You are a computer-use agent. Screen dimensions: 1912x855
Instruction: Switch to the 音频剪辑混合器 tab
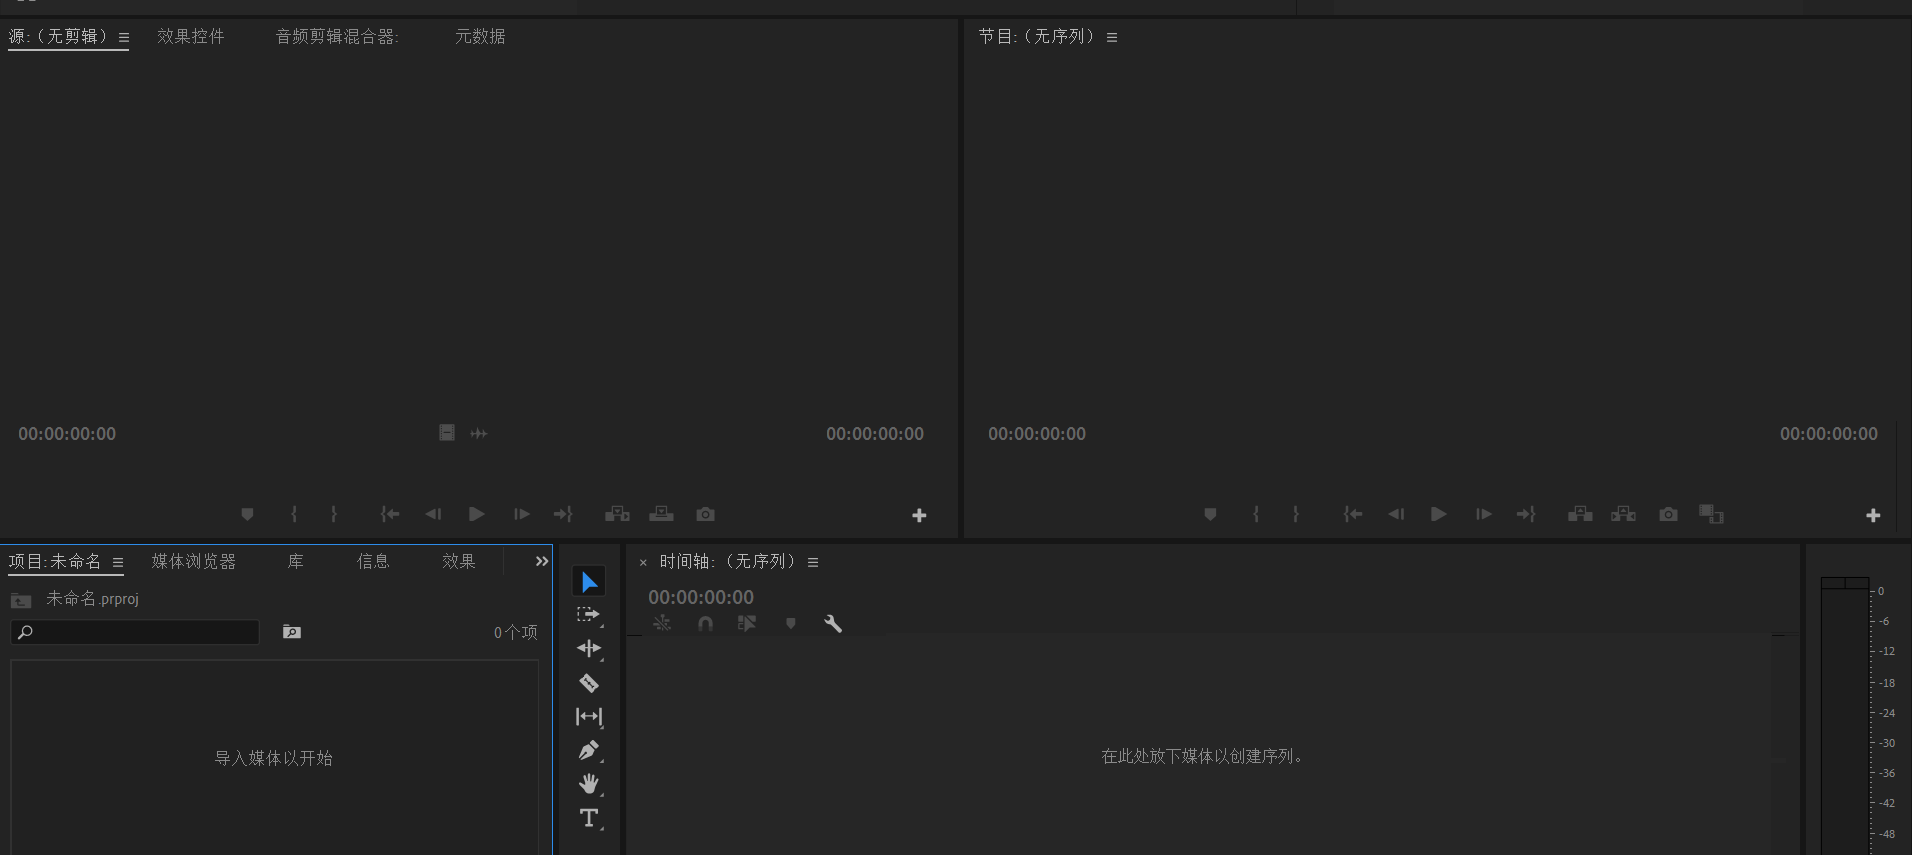[x=337, y=37]
